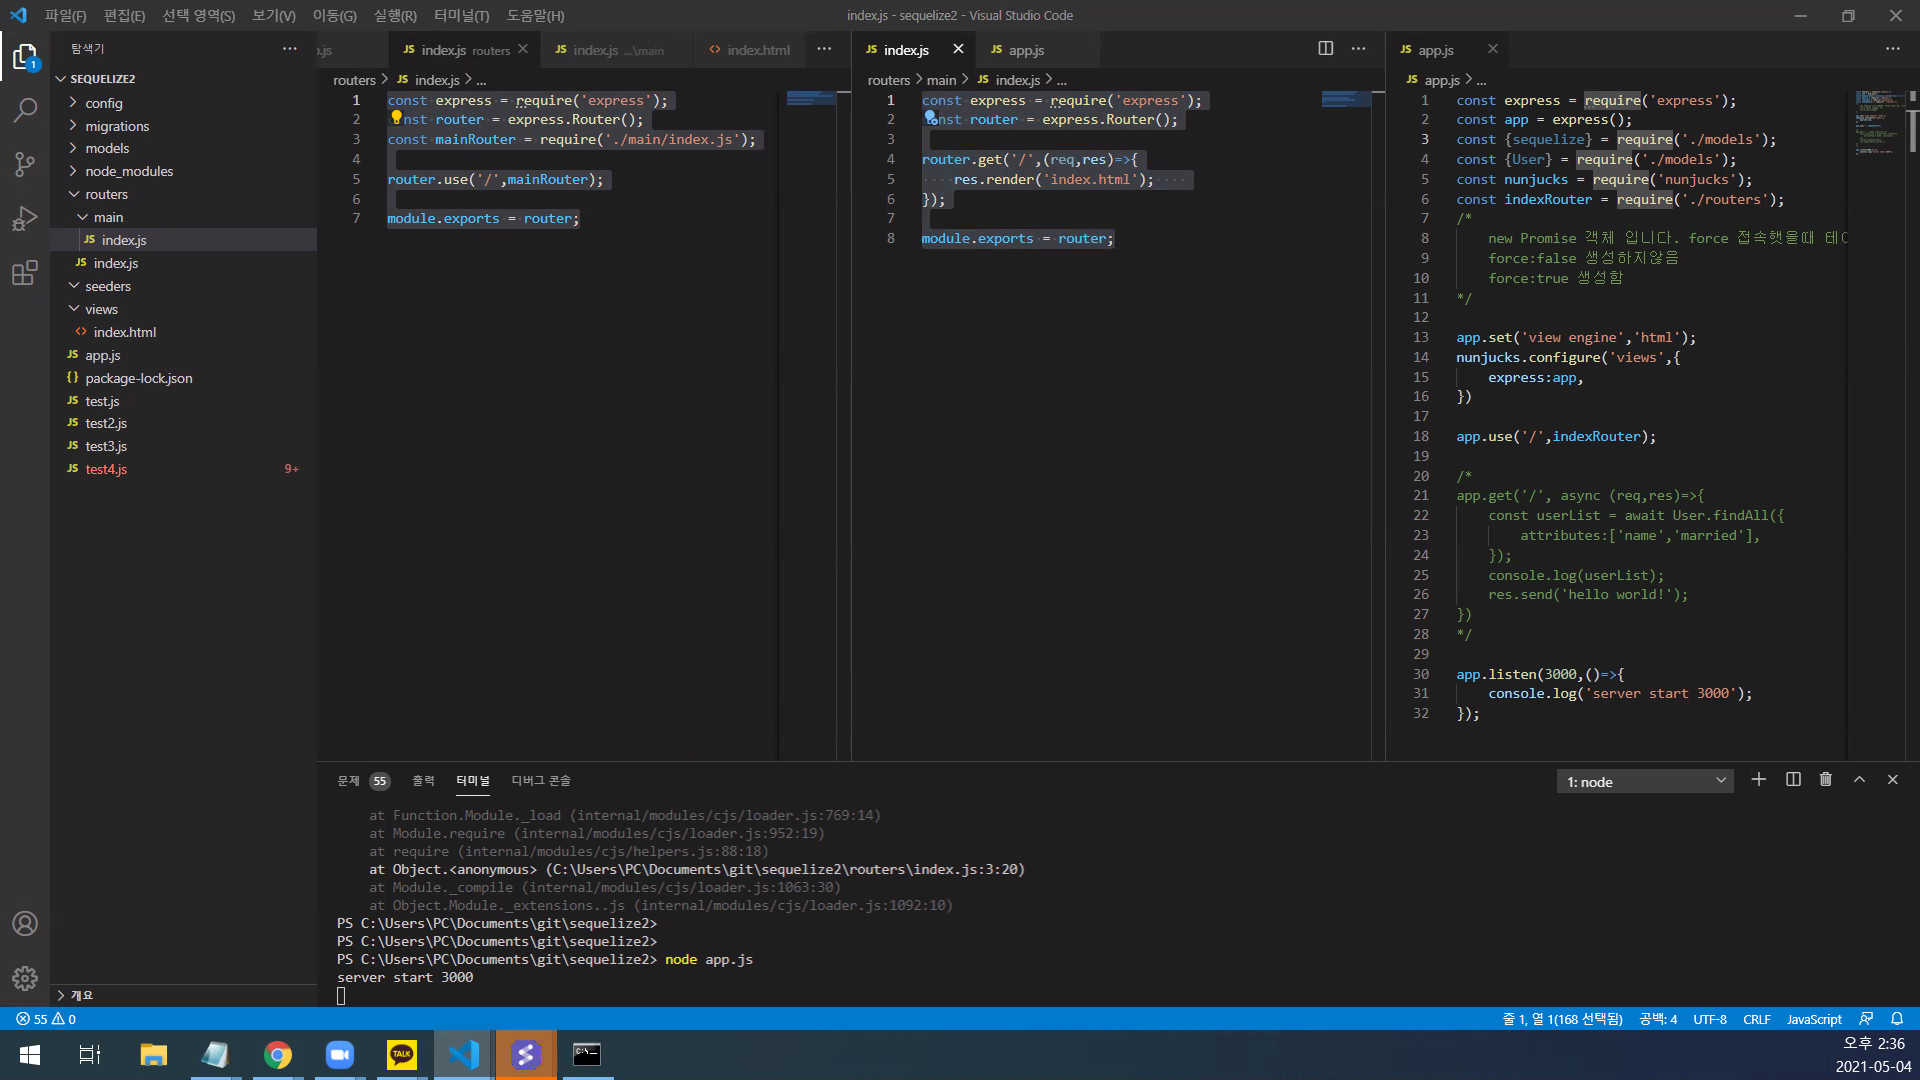The width and height of the screenshot is (1920, 1080).
Task: Open notifications bell in status bar
Action: coord(1897,1019)
